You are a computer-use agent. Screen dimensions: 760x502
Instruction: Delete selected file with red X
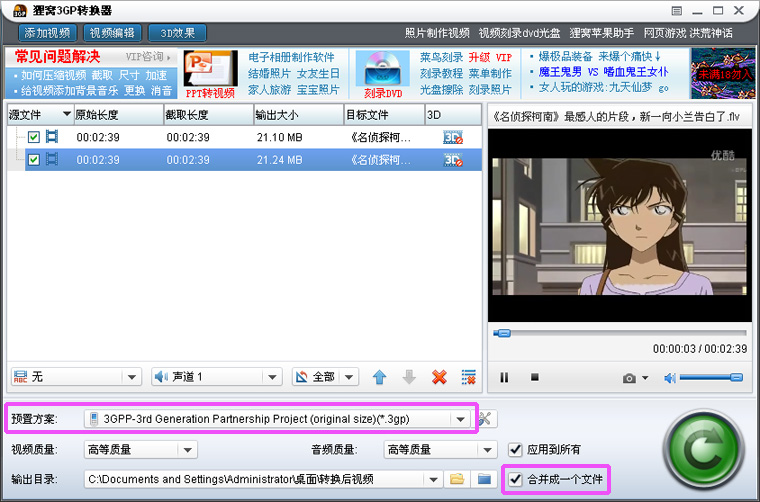(439, 377)
